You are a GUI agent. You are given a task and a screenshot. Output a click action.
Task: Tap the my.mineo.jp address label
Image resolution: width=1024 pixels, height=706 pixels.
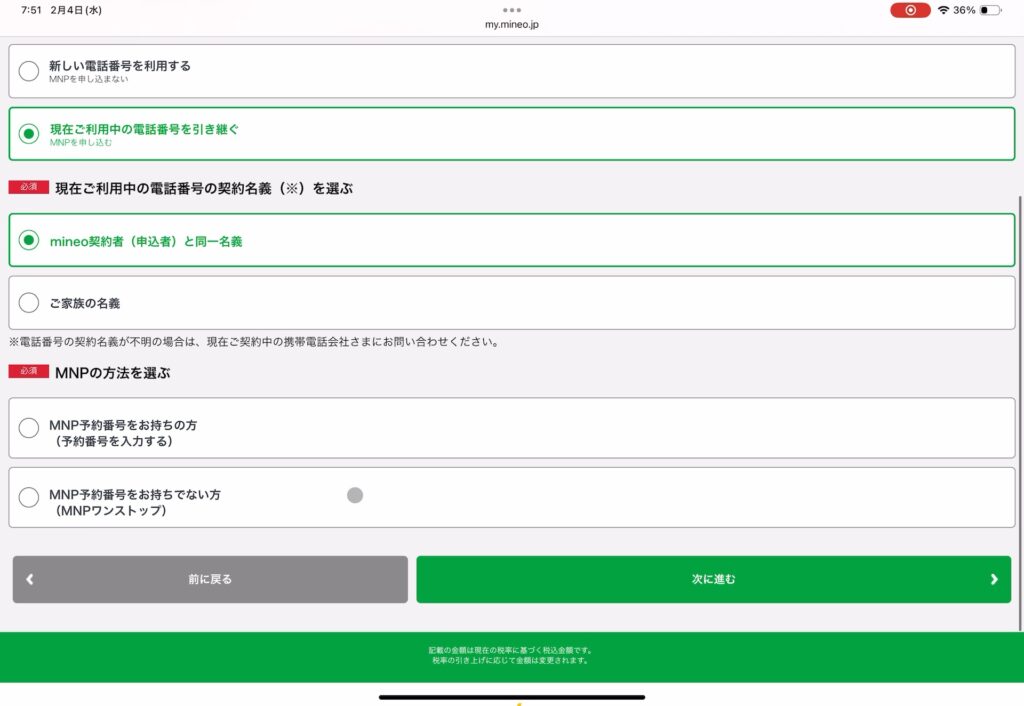pyautogui.click(x=512, y=24)
